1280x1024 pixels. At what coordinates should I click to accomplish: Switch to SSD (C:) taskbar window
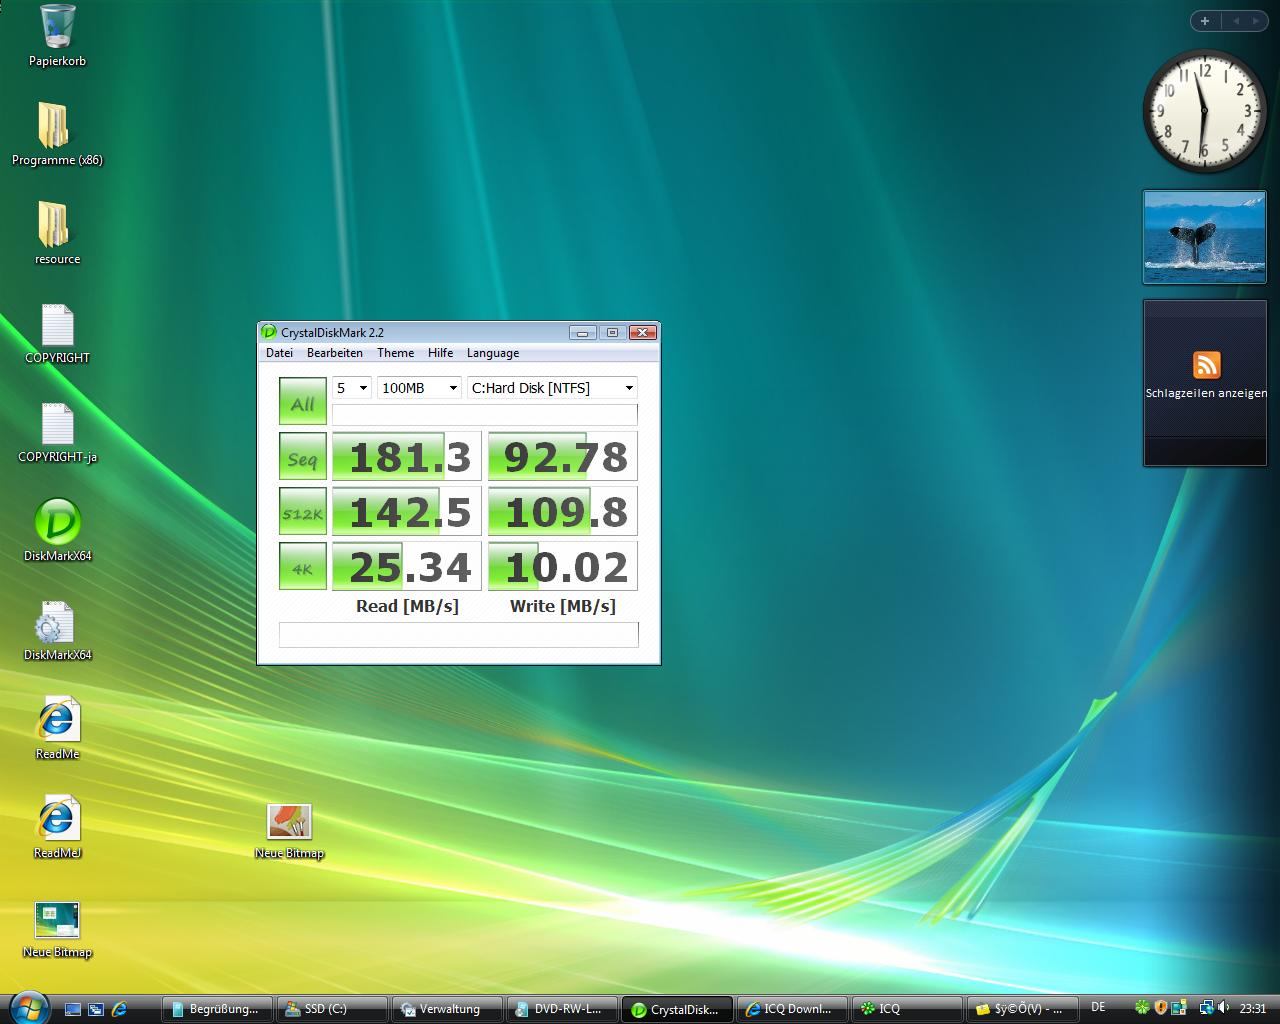(x=331, y=1009)
